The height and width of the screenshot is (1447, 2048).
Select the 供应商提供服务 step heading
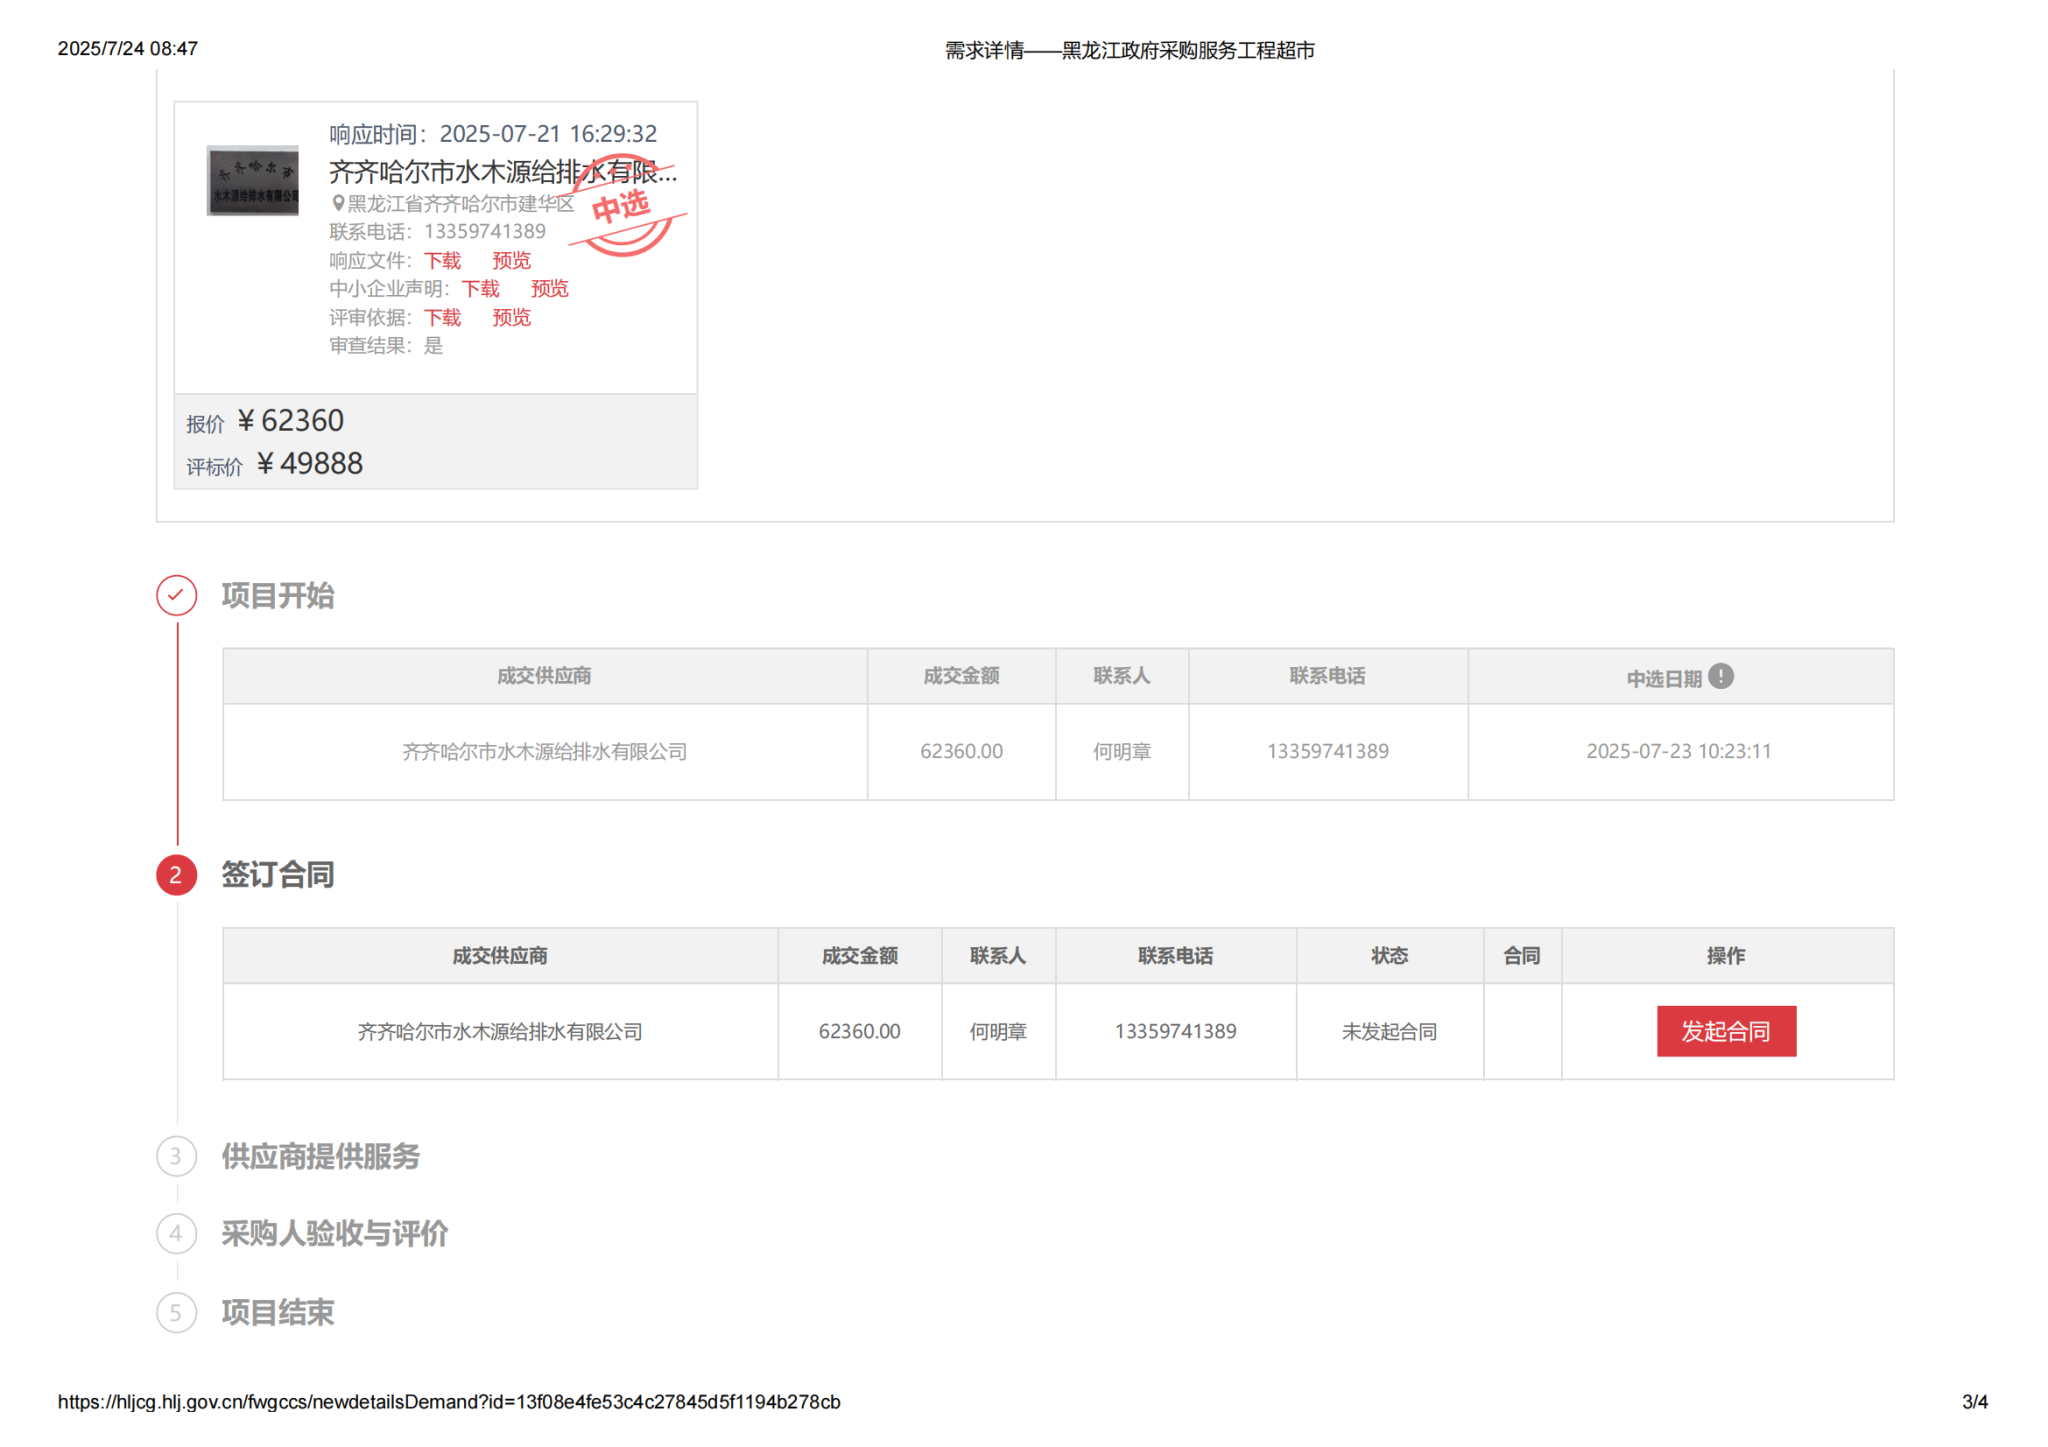tap(320, 1156)
